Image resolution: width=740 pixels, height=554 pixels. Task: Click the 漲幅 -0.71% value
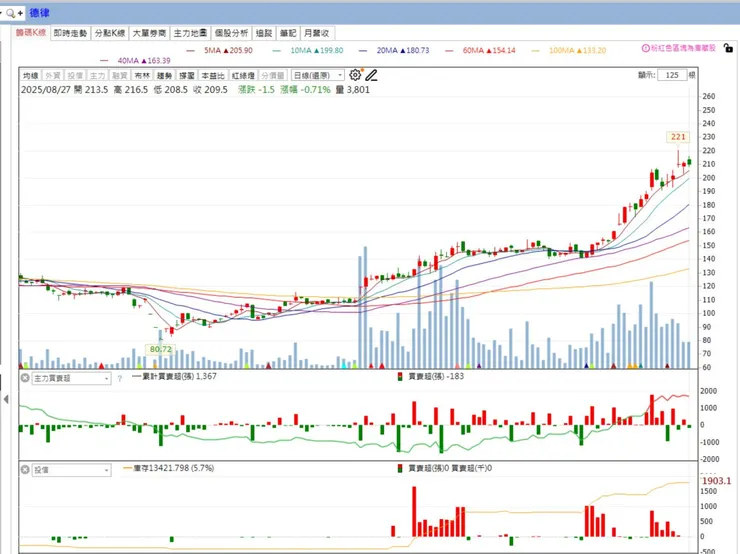[x=305, y=90]
